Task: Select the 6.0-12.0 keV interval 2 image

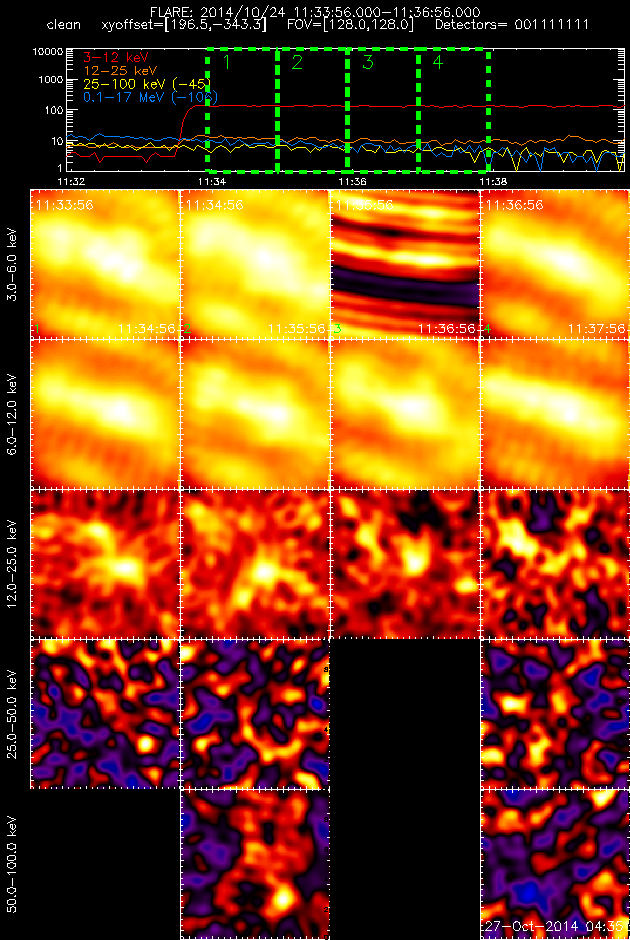Action: [255, 414]
